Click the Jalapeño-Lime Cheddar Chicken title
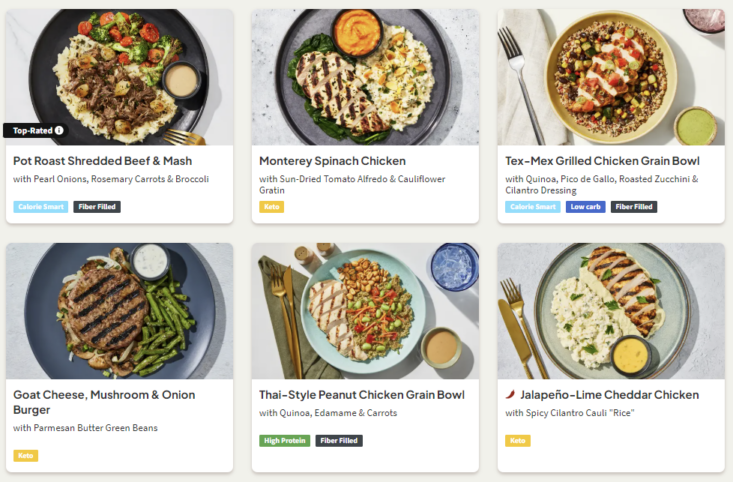 click(x=610, y=395)
